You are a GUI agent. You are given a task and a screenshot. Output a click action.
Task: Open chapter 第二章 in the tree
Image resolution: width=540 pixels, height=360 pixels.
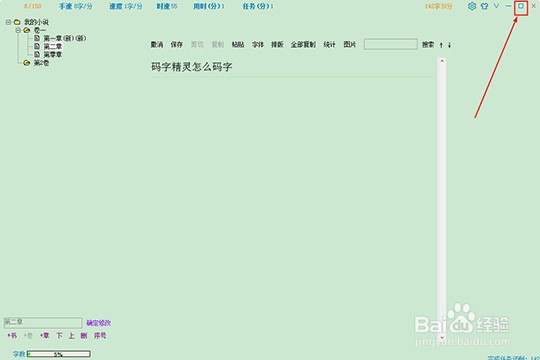(x=53, y=47)
